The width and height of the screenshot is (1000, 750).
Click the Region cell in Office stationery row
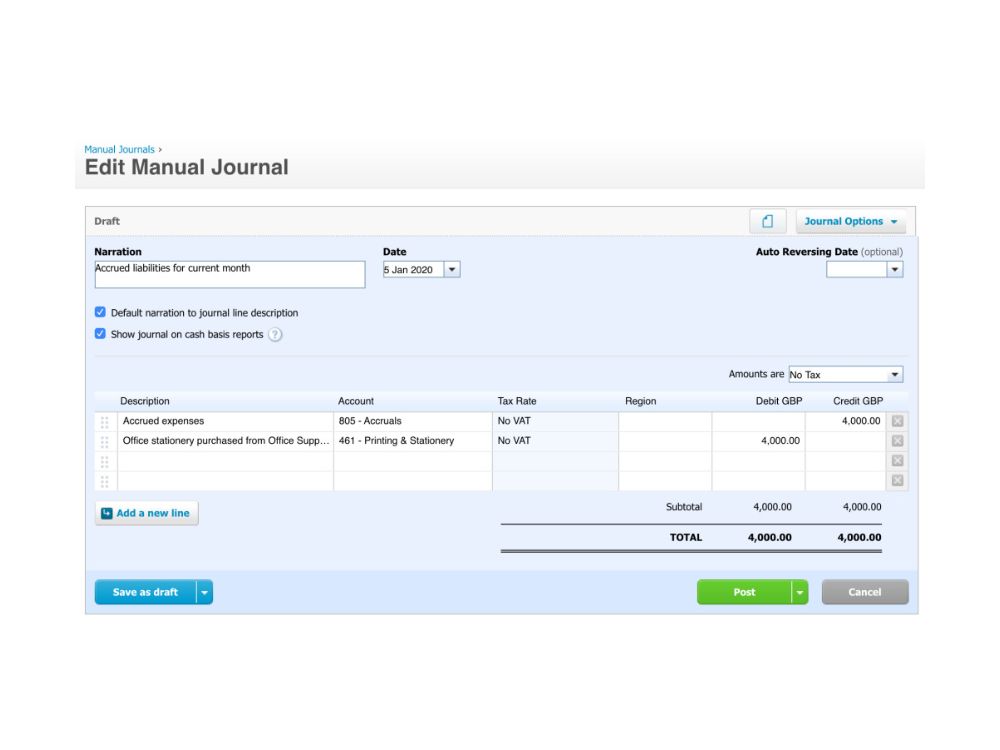point(665,441)
